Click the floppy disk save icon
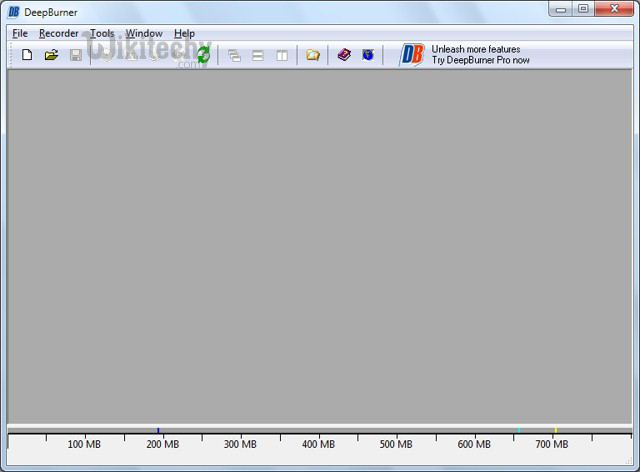This screenshot has width=640, height=472. (x=76, y=55)
